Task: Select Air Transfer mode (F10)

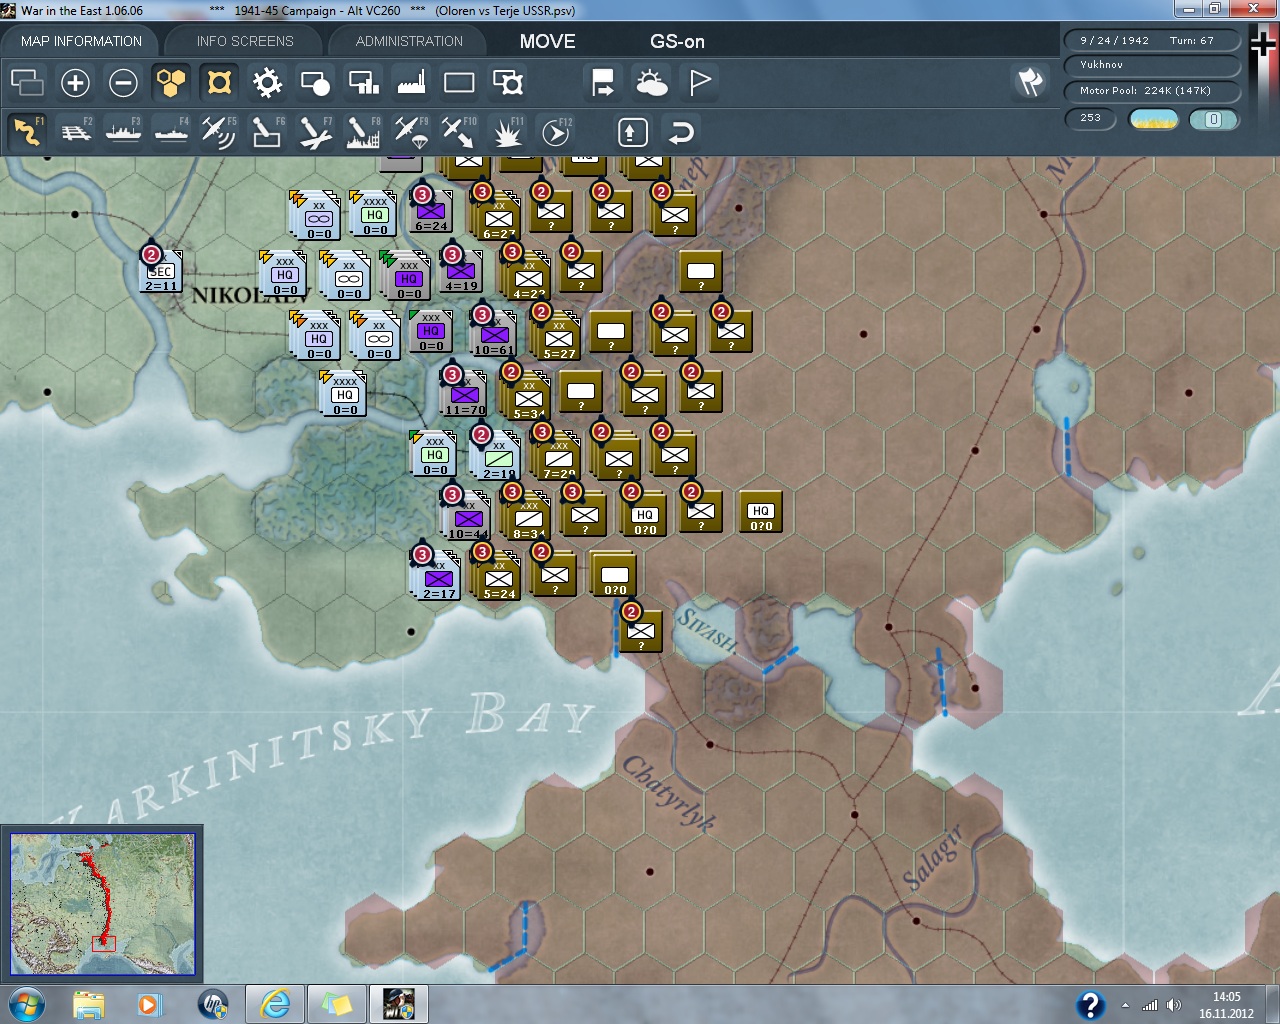Action: [x=459, y=132]
